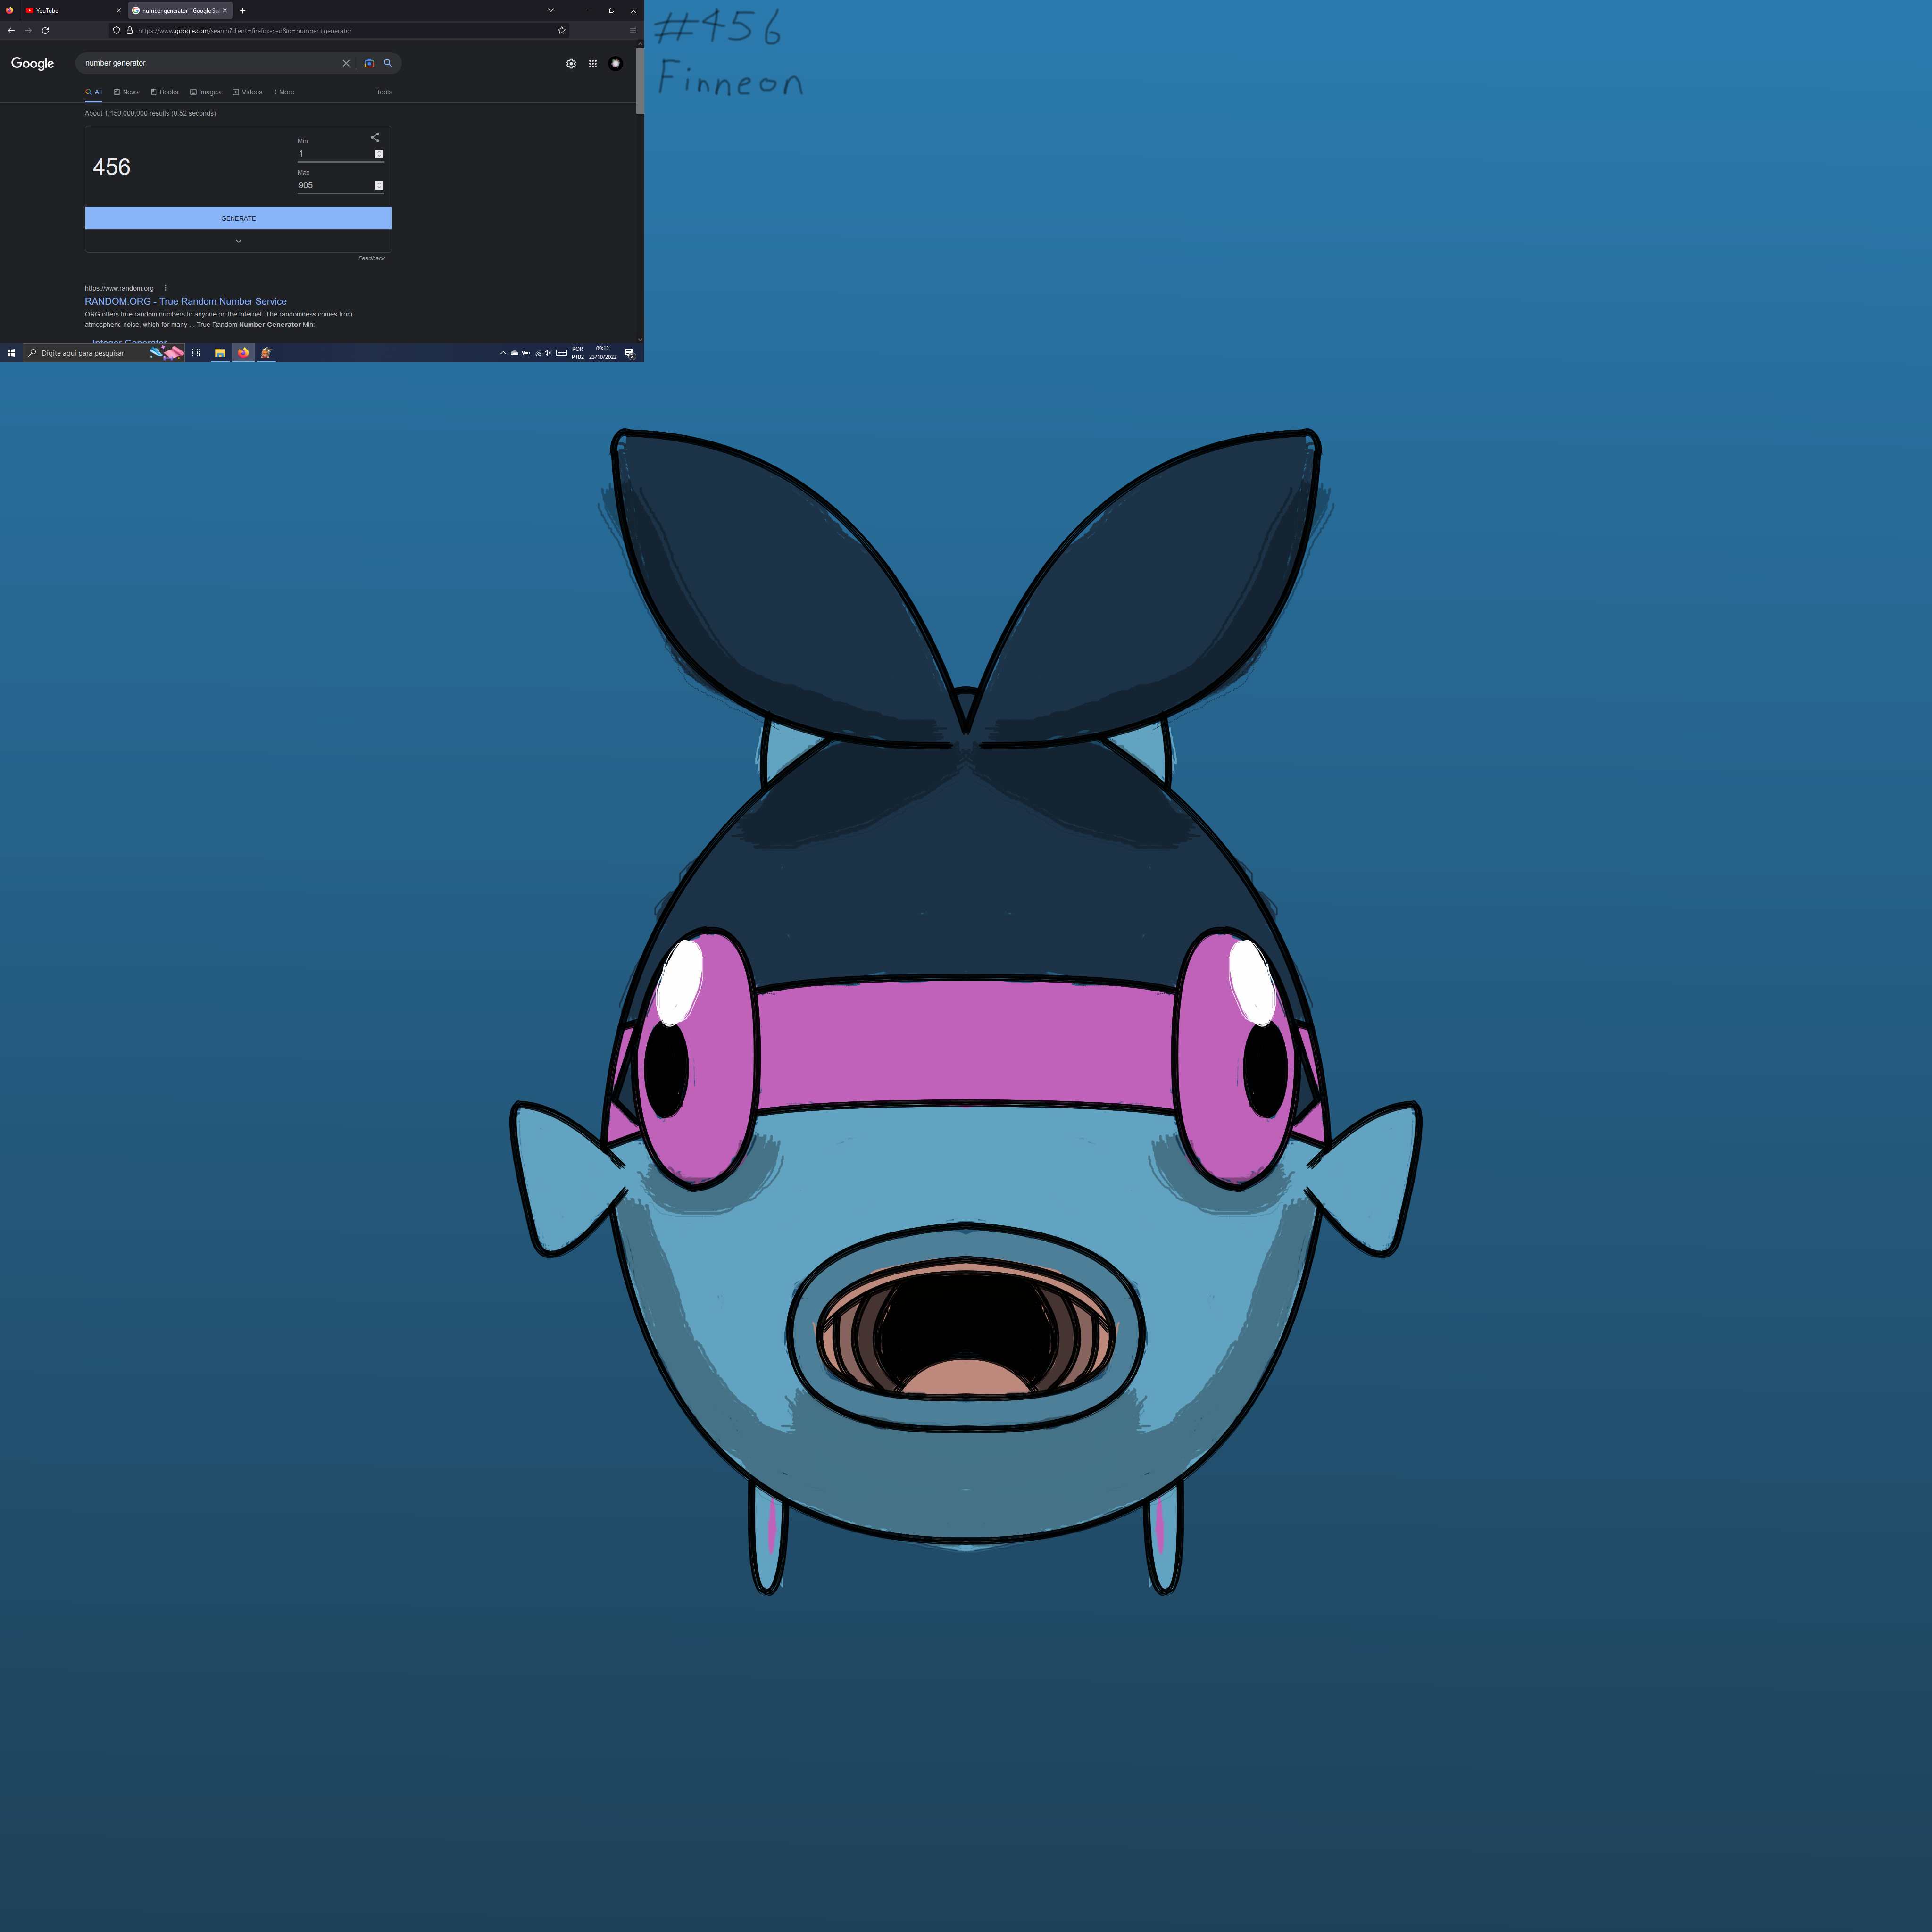1932x1932 pixels.
Task: Expand the number generator options chevron
Action: coord(238,240)
